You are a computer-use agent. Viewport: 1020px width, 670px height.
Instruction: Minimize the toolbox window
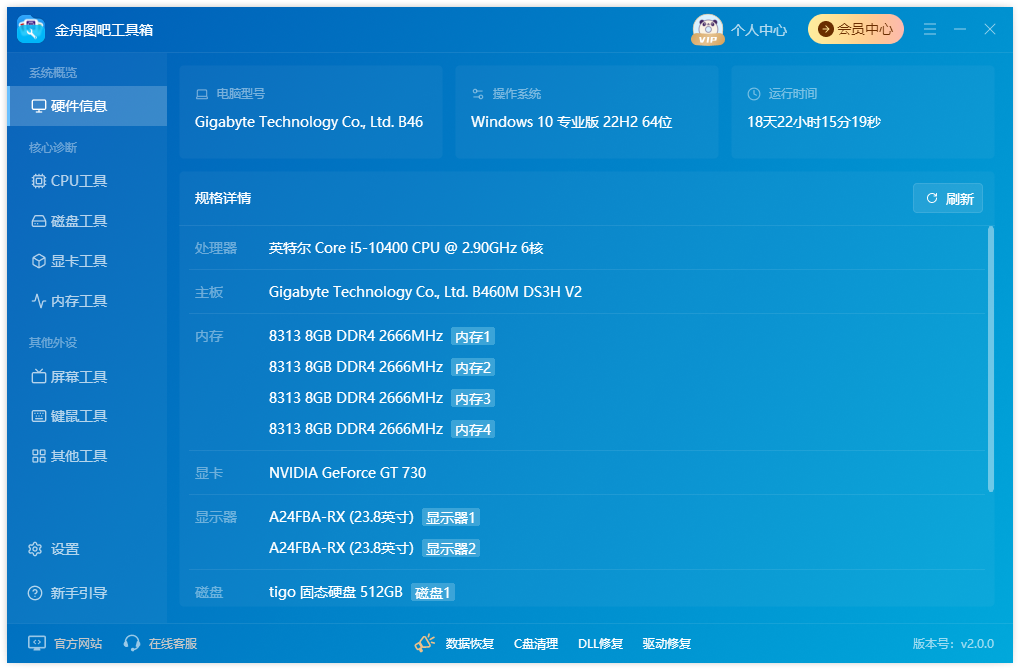(960, 29)
